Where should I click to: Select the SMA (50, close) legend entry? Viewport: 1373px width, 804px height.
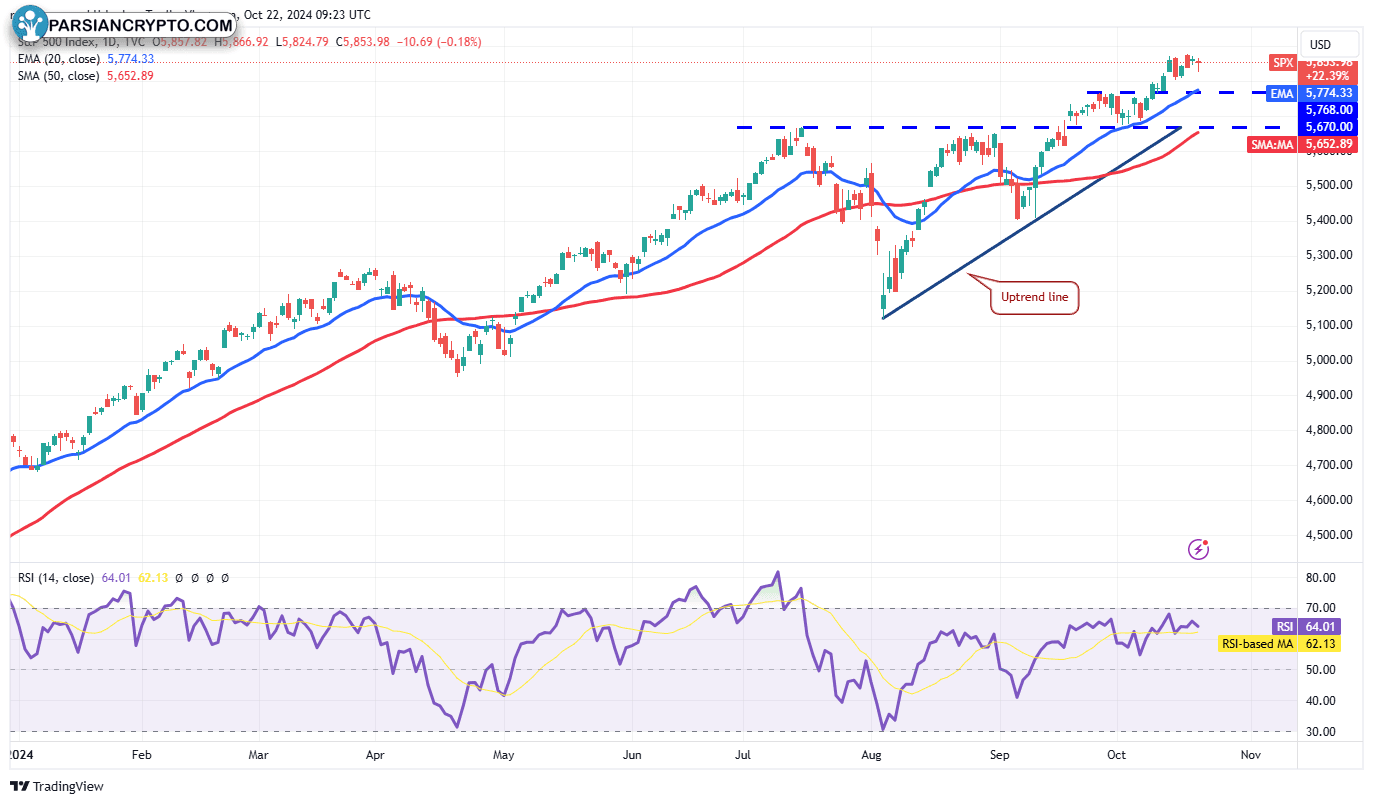(x=58, y=76)
